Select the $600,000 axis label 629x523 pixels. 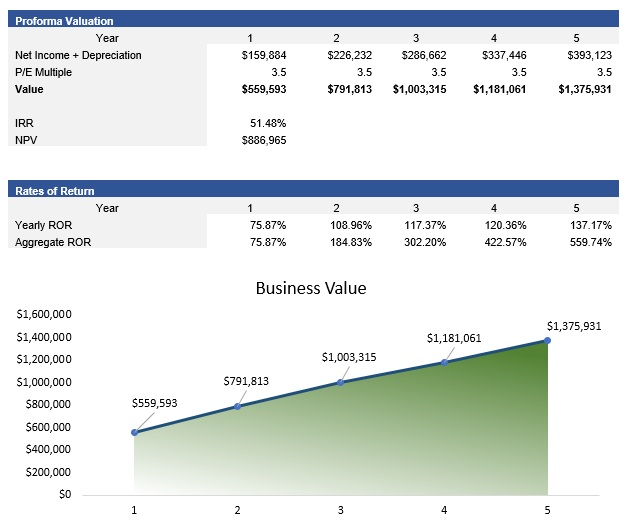click(x=49, y=427)
